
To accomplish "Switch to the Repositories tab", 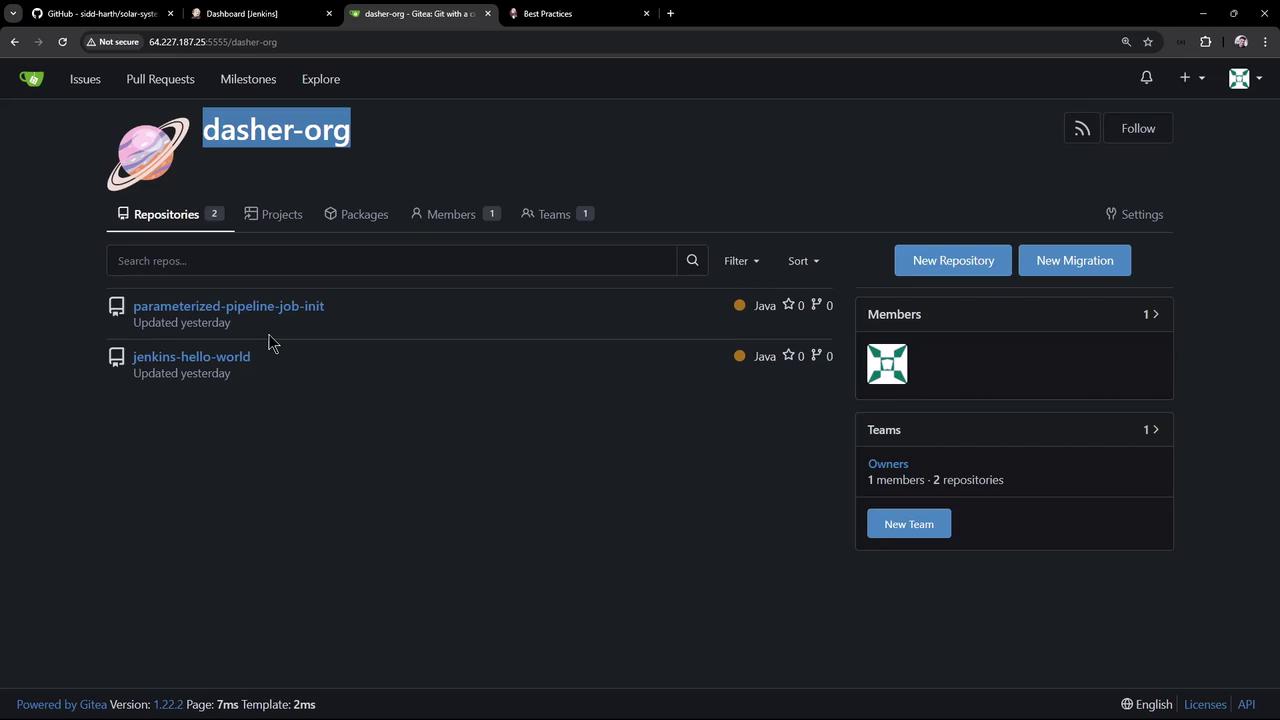I will 170,214.
